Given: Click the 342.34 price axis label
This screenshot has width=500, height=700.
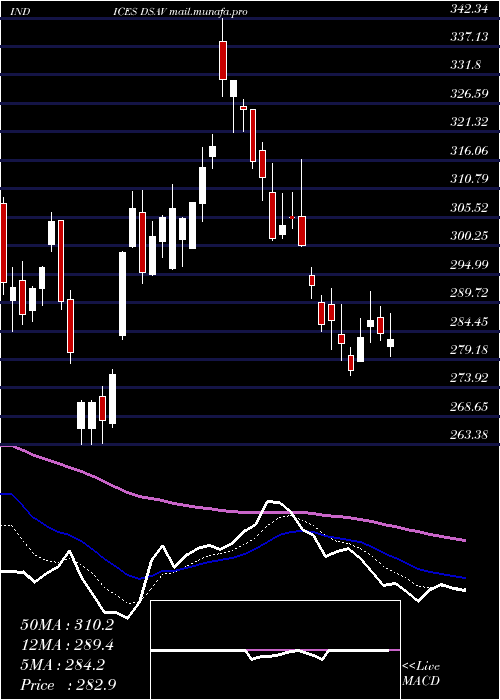Looking at the screenshot, I should click(468, 9).
